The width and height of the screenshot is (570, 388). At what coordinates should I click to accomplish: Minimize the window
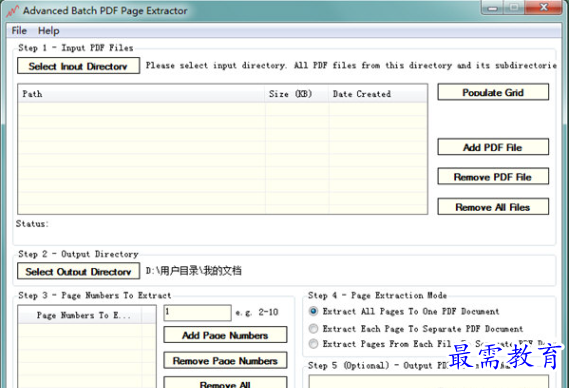493,8
